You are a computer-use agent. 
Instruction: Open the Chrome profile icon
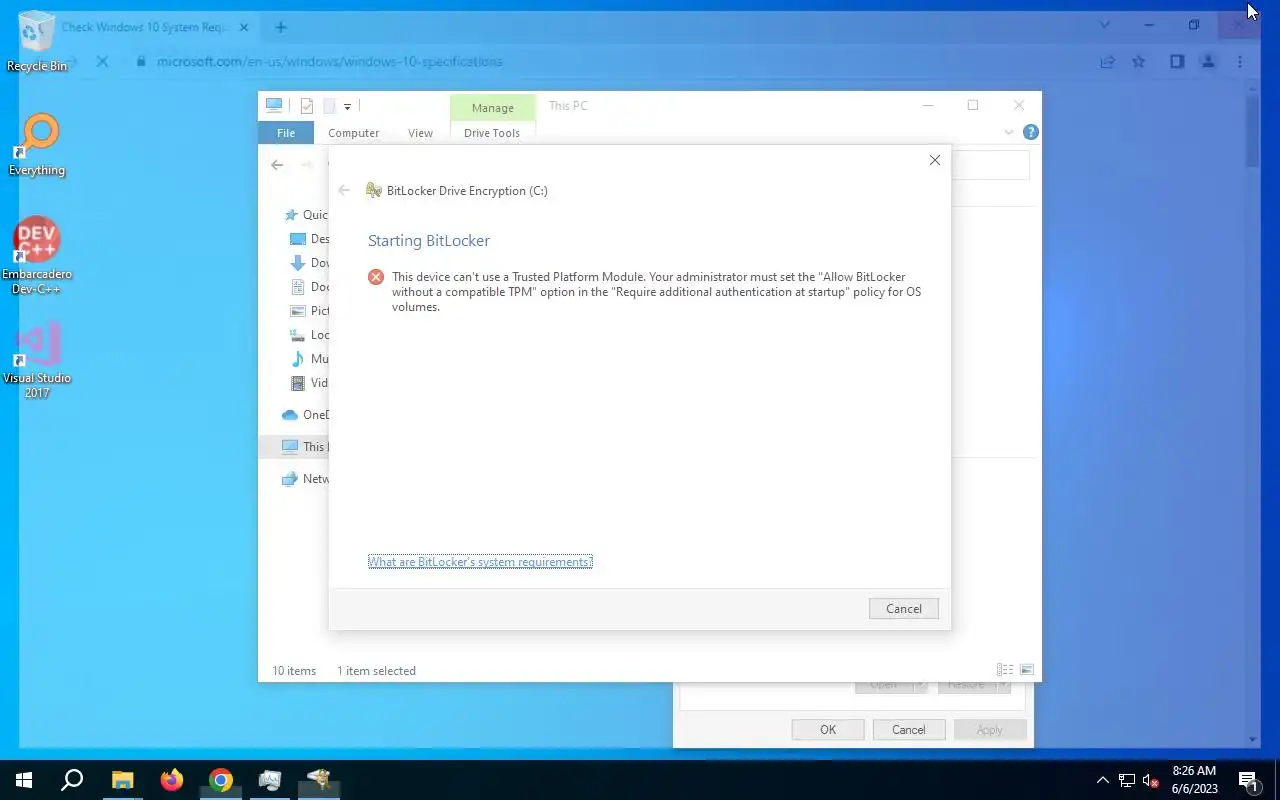1208,61
